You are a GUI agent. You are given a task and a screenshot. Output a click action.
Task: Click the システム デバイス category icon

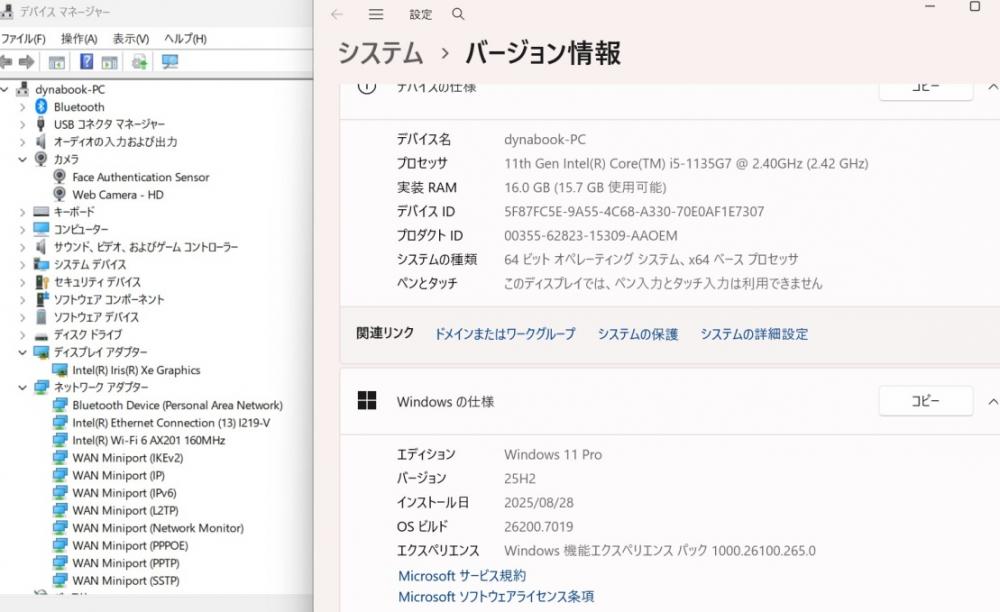[x=41, y=264]
